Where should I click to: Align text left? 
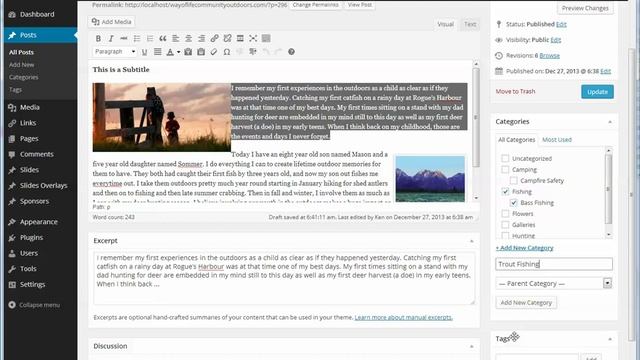176,38
